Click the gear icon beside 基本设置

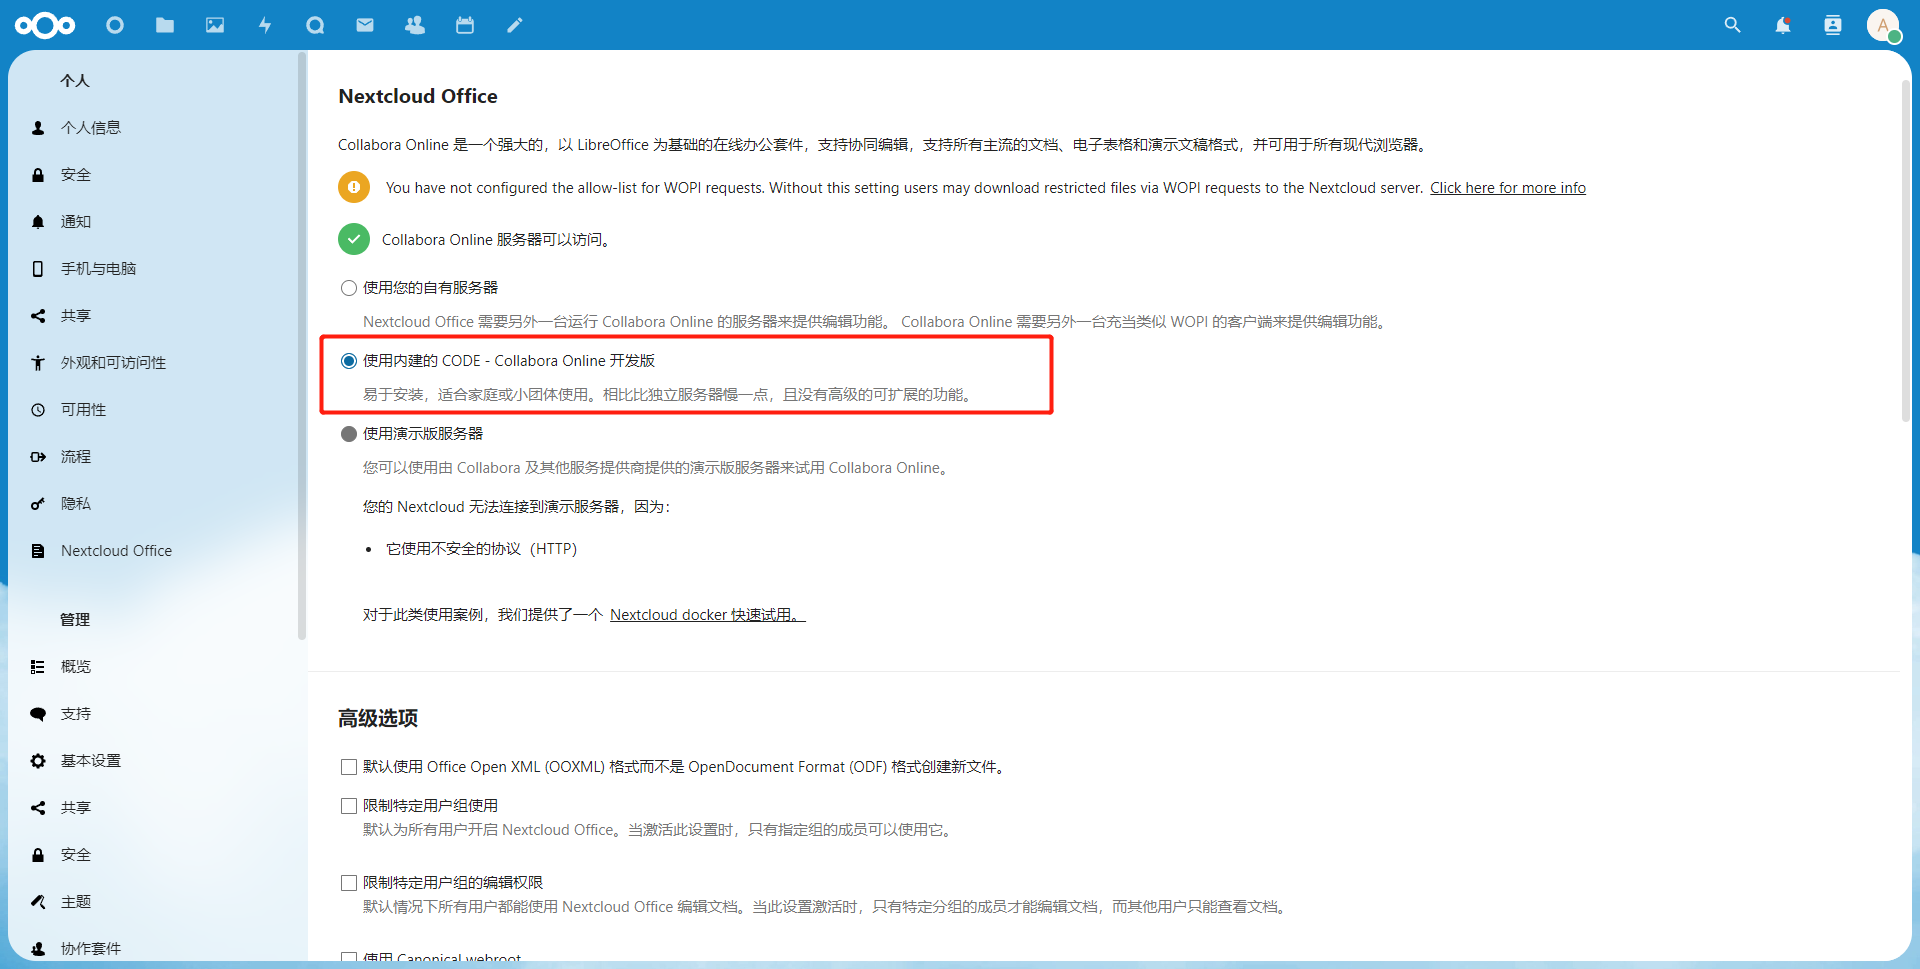coord(38,761)
